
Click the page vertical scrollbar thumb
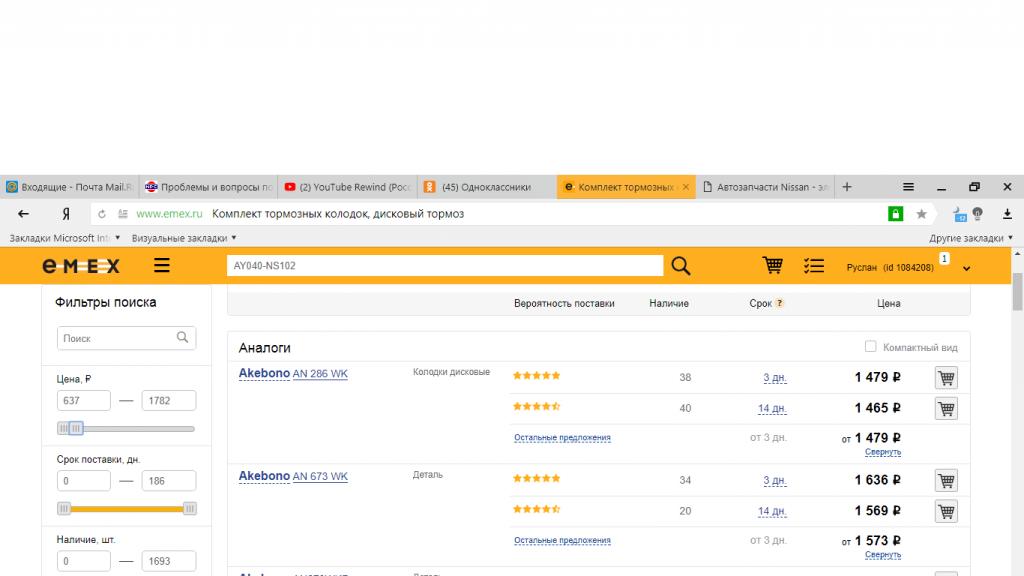(1017, 292)
